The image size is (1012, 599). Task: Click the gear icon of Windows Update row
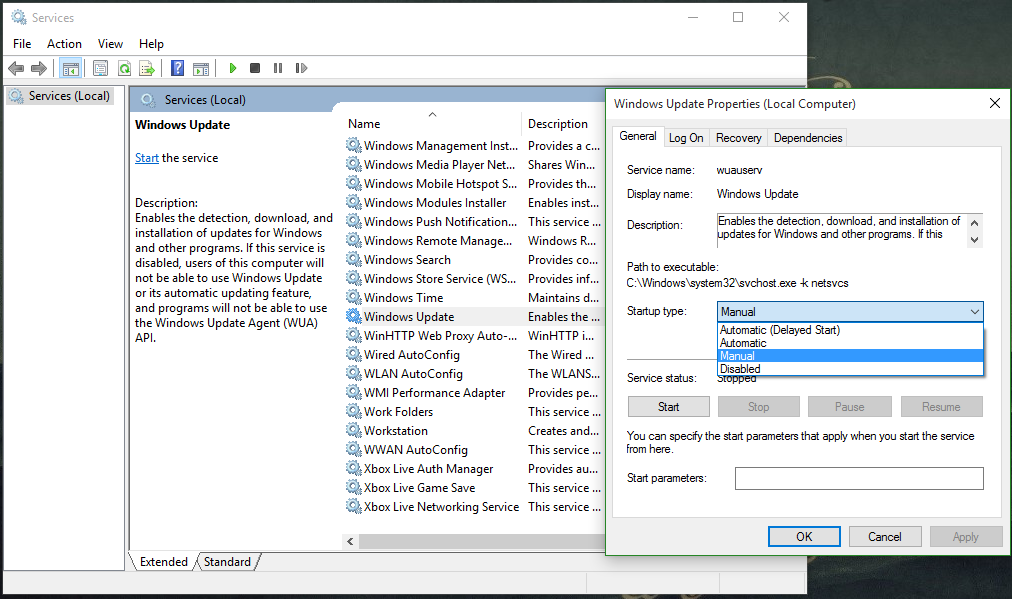pos(354,316)
